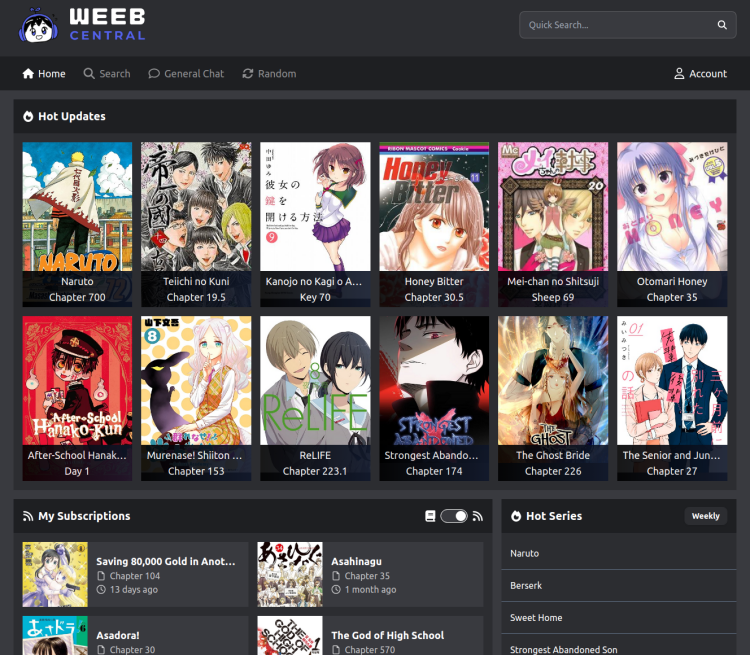750x655 pixels.
Task: Click the WEEB CENTRAL wordmark
Action: pos(107,24)
